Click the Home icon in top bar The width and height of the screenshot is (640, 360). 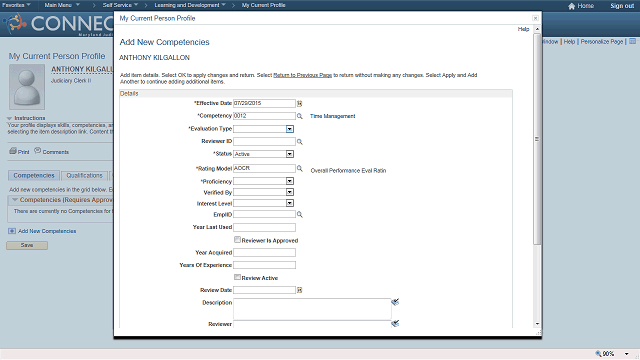pos(571,6)
